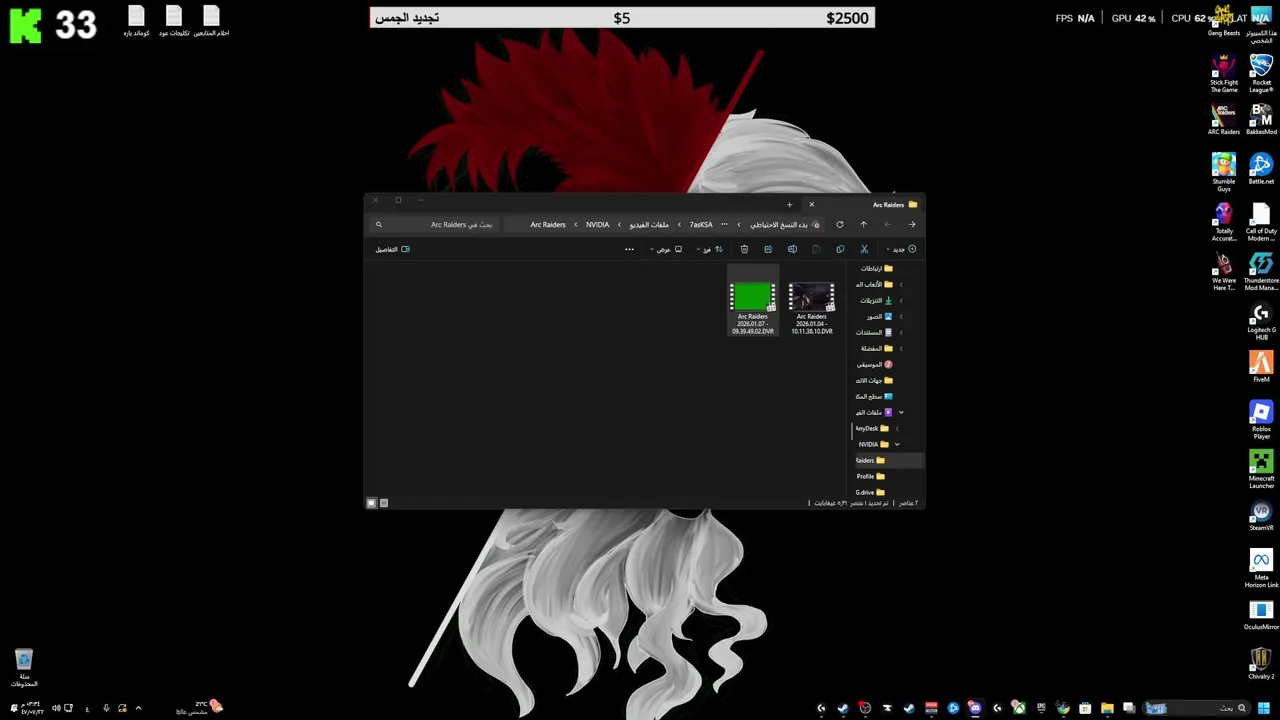Expand the الصور (Pictures) tree node
The height and width of the screenshot is (720, 1280).
901,316
